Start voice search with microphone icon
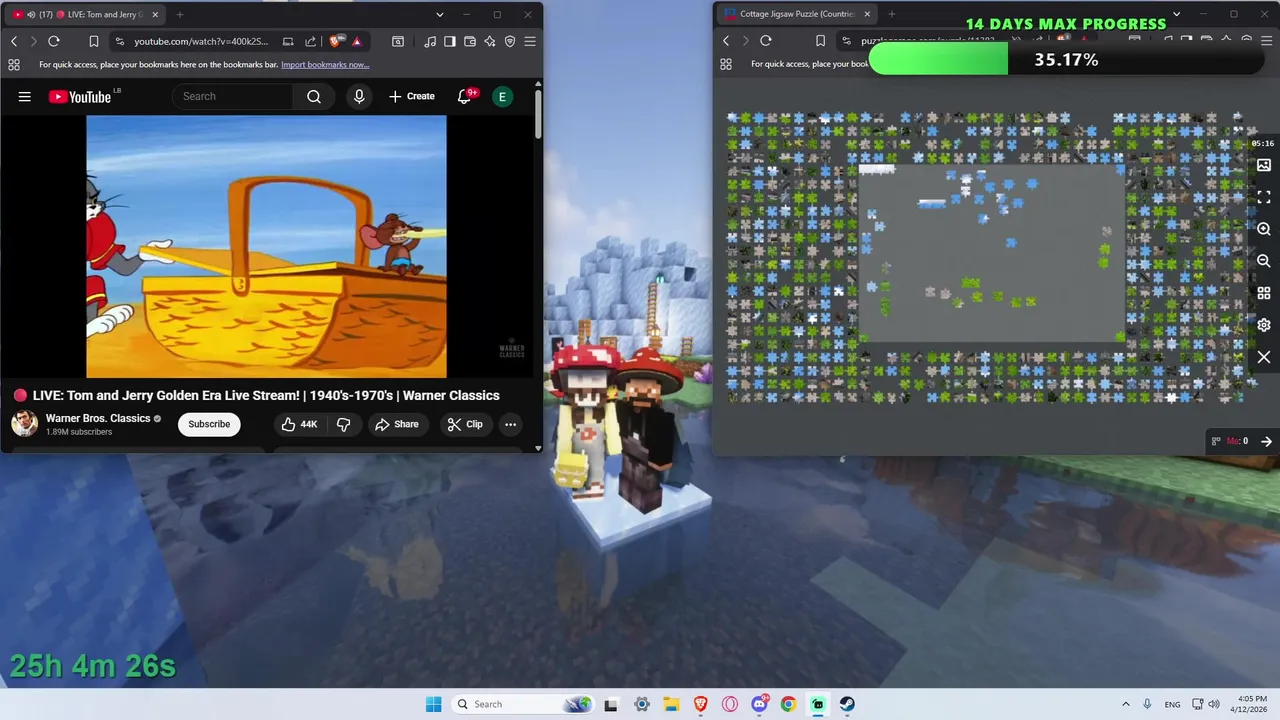Image resolution: width=1280 pixels, height=720 pixels. coord(359,96)
